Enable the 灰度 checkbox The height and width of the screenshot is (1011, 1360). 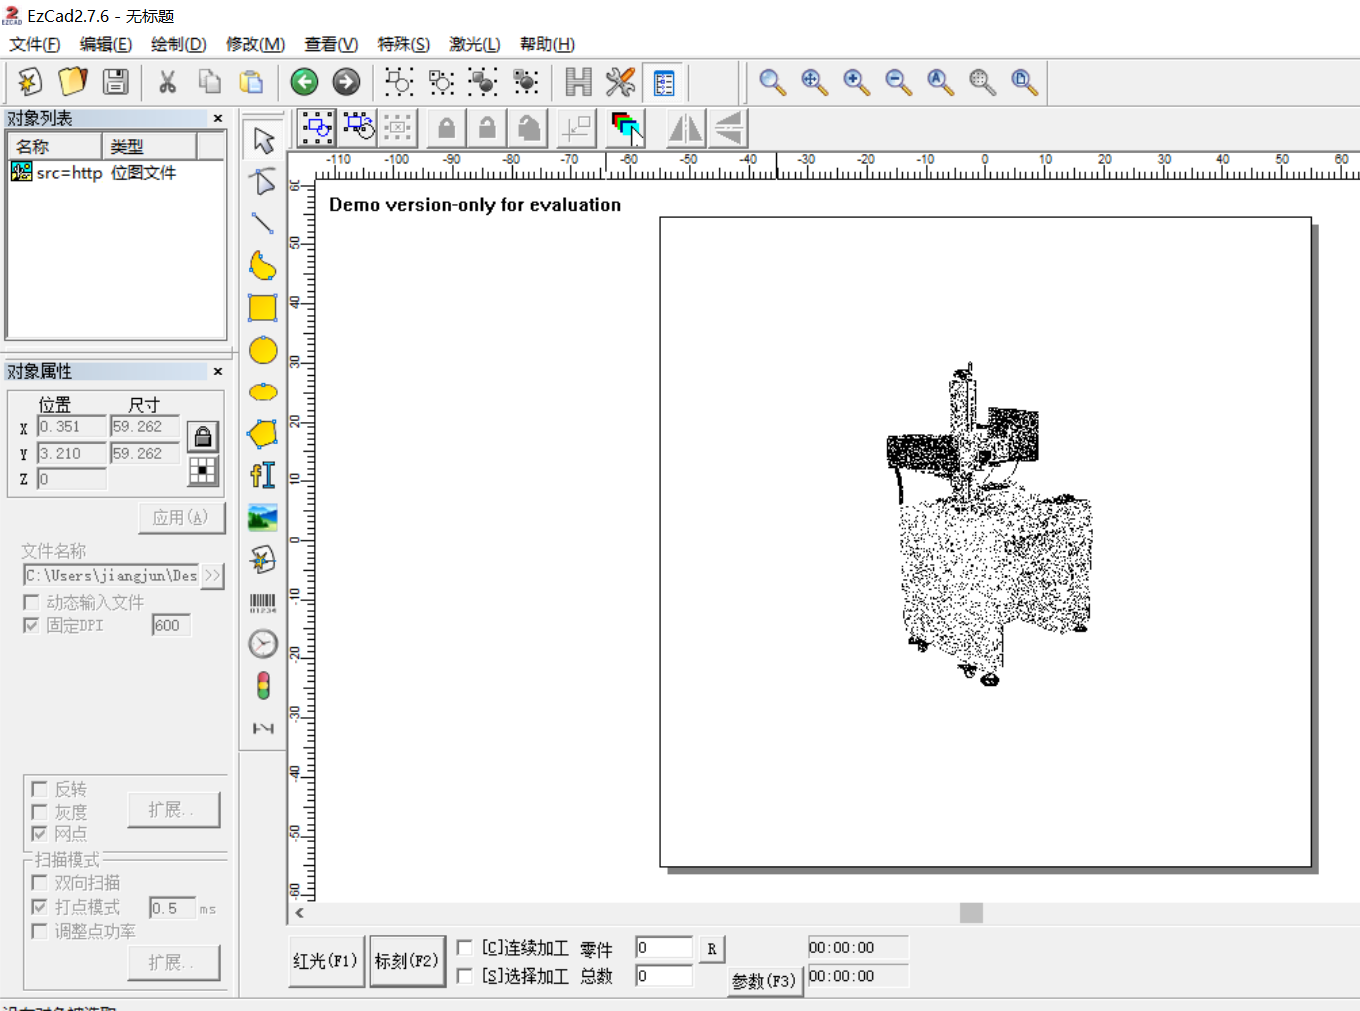click(40, 811)
